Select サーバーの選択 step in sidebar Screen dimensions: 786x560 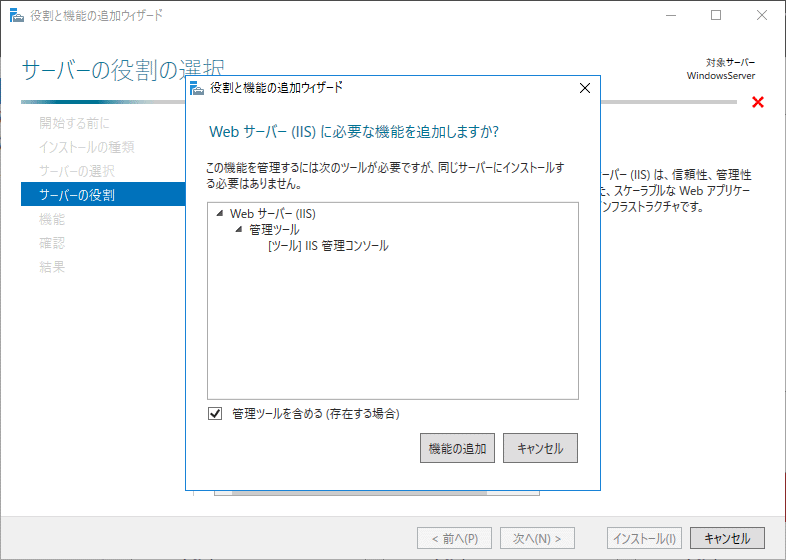(77, 171)
